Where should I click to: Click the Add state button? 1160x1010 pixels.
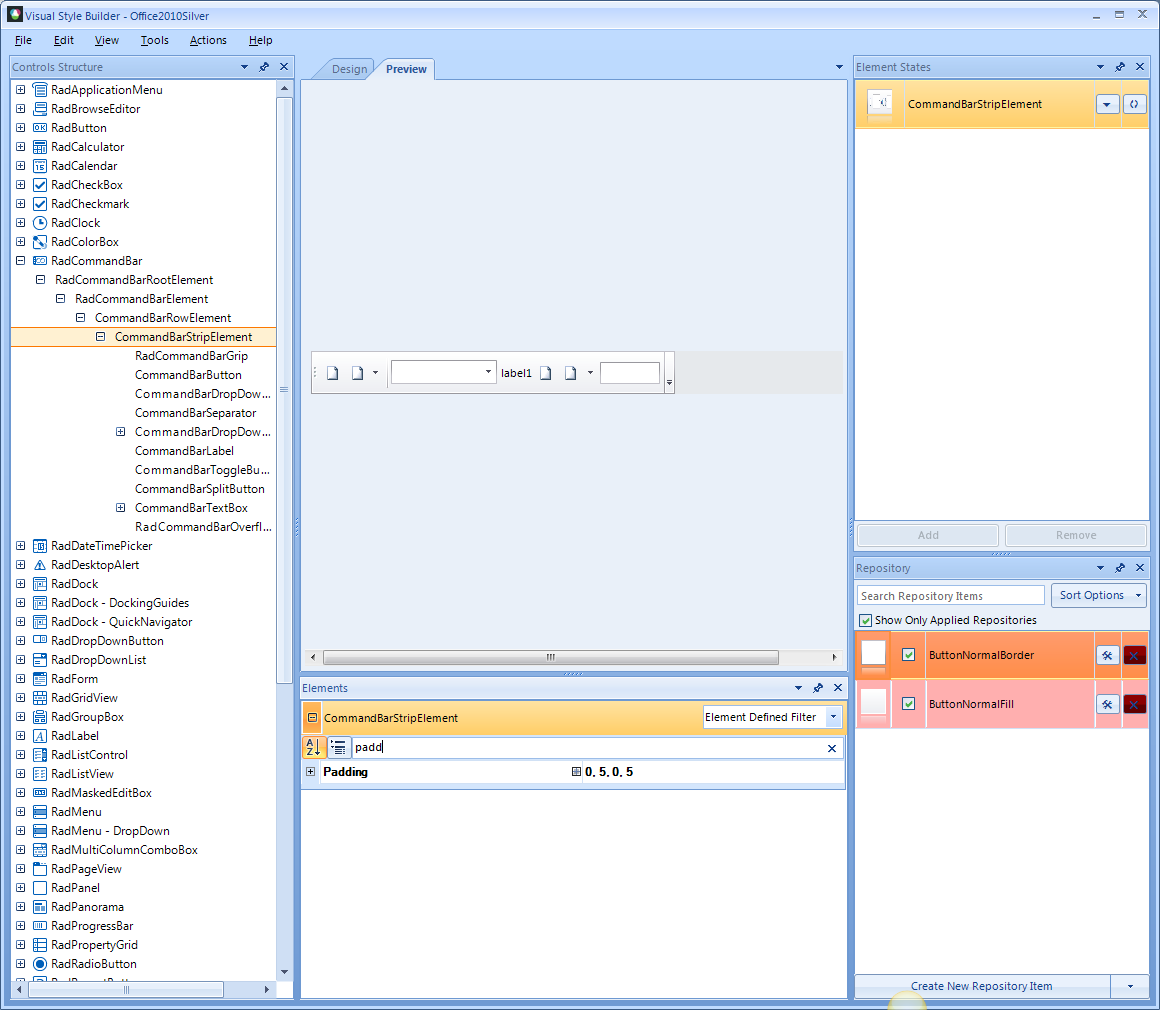point(928,535)
